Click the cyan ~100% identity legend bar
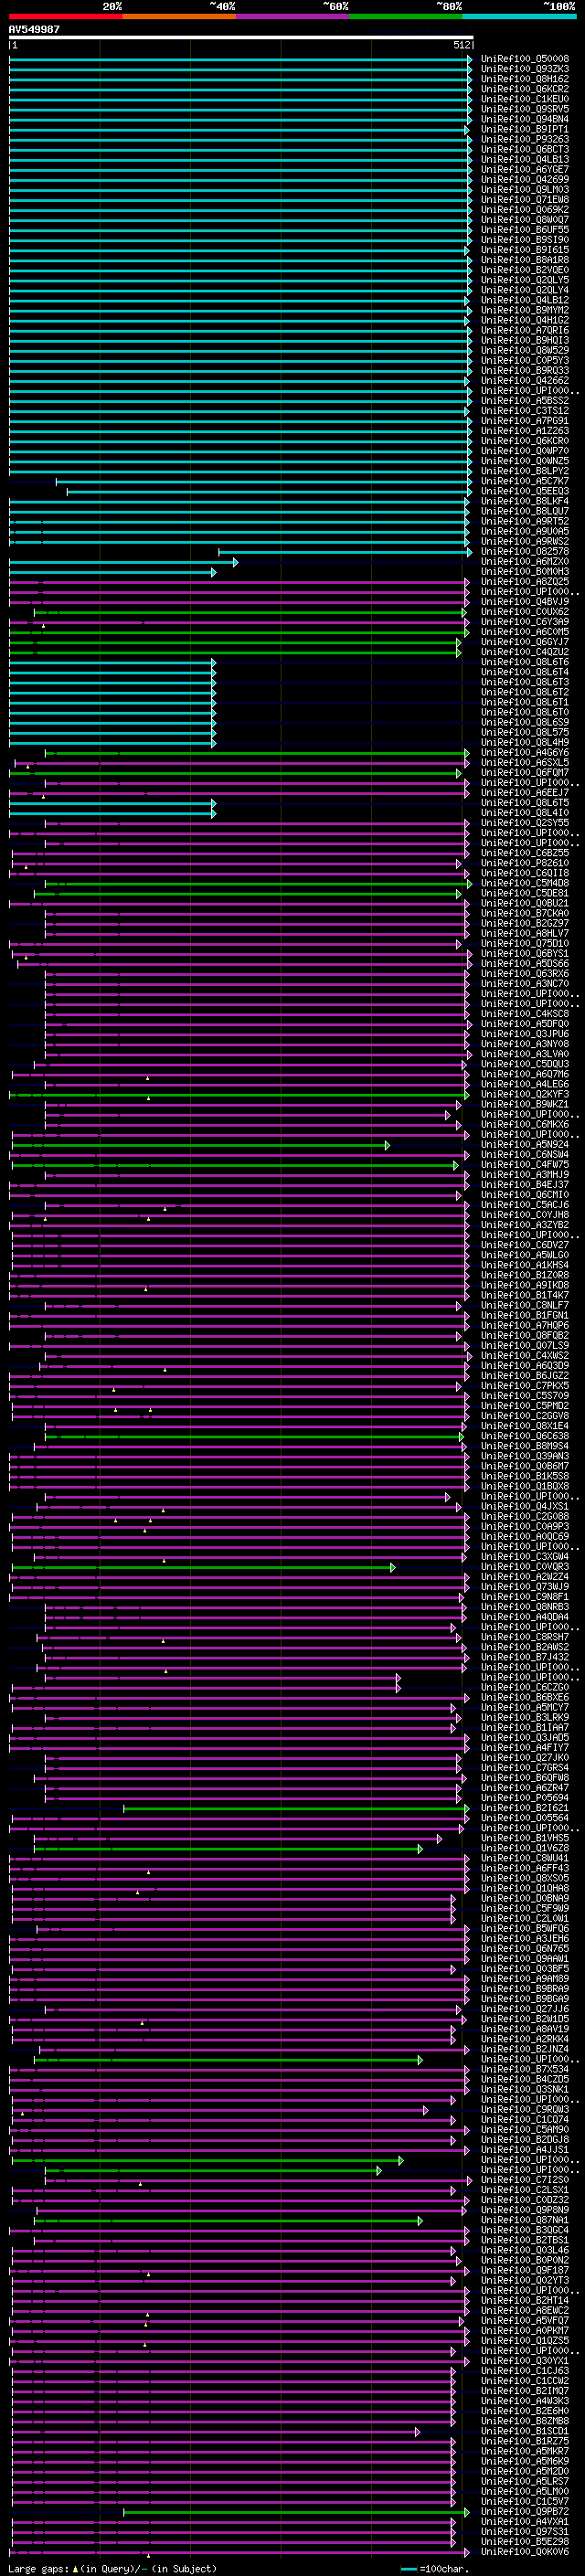 pyautogui.click(x=519, y=17)
